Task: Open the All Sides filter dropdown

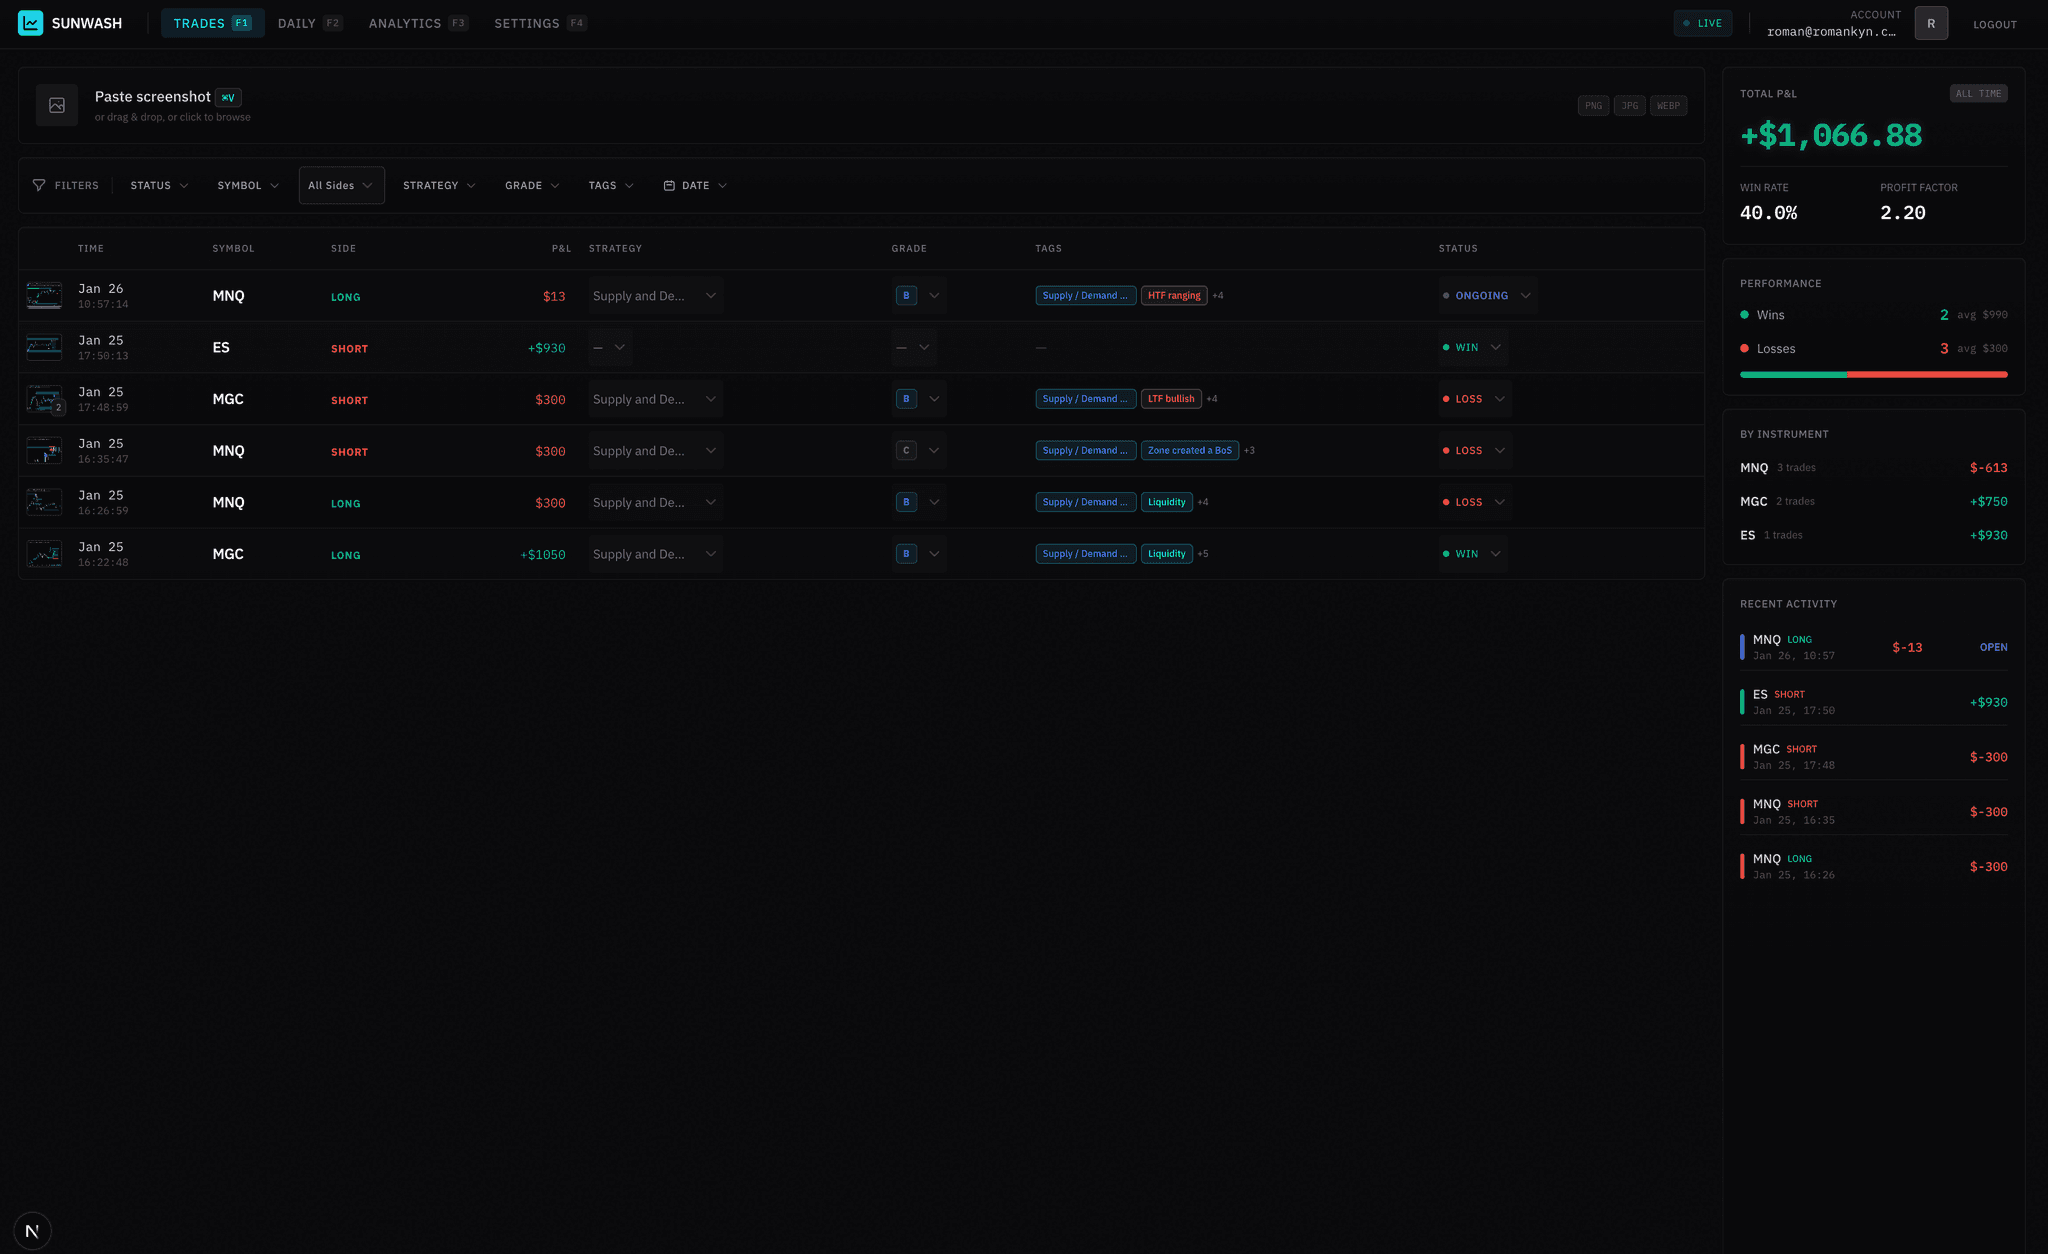Action: [341, 185]
